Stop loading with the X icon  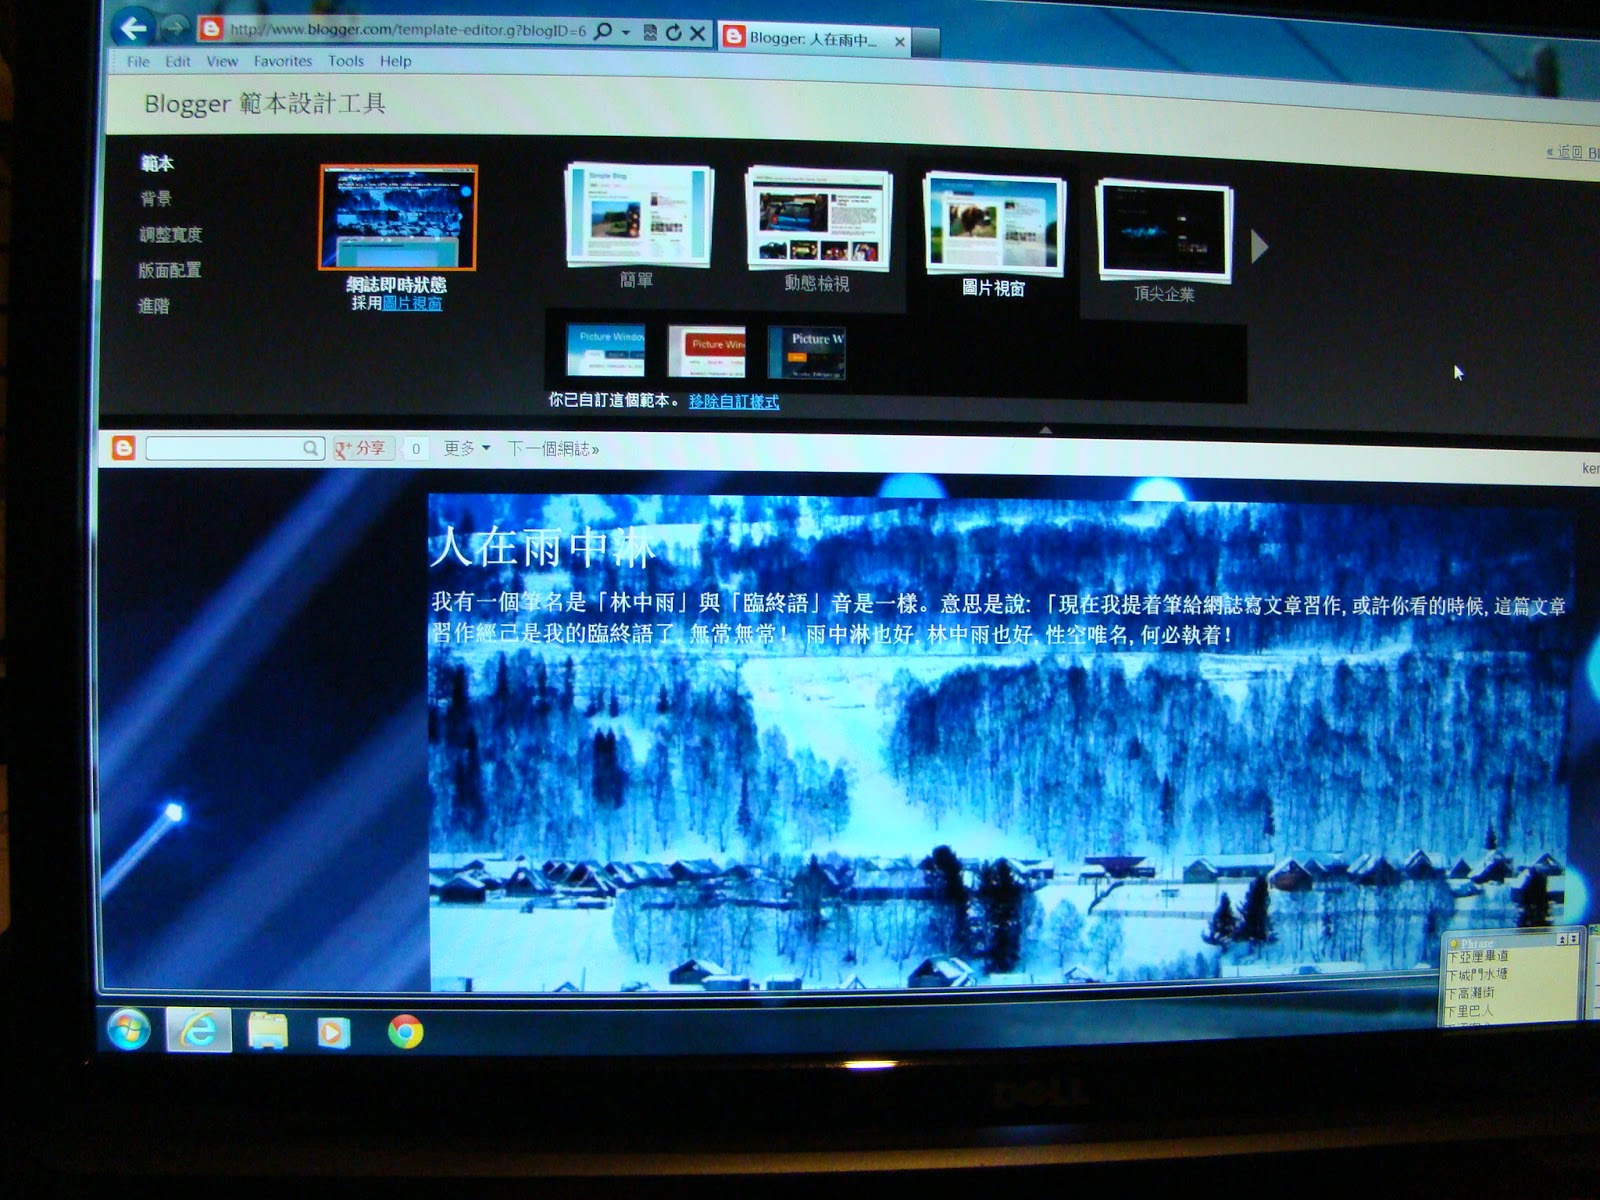coord(698,33)
